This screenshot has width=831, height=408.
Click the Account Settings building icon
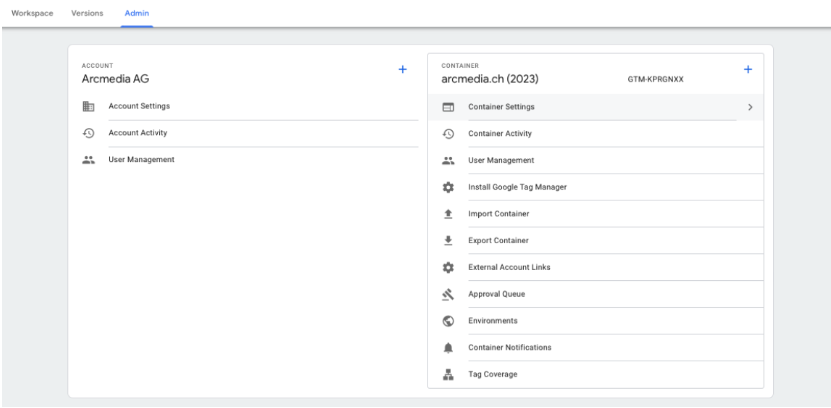(x=89, y=107)
